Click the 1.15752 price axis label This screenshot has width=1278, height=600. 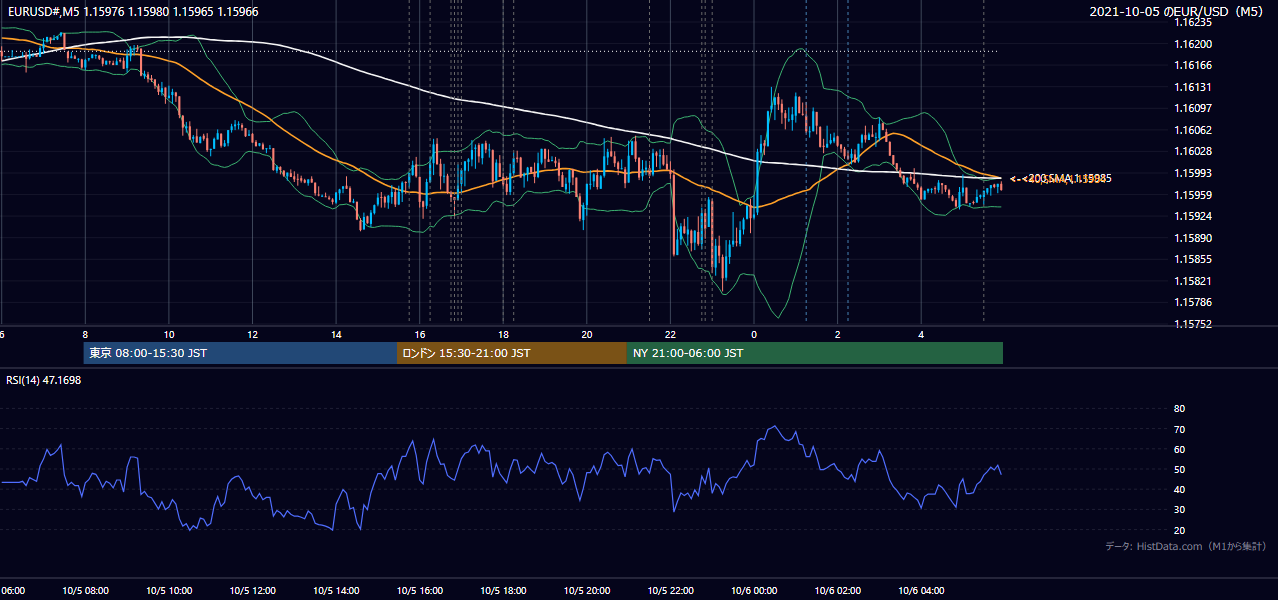[1192, 324]
